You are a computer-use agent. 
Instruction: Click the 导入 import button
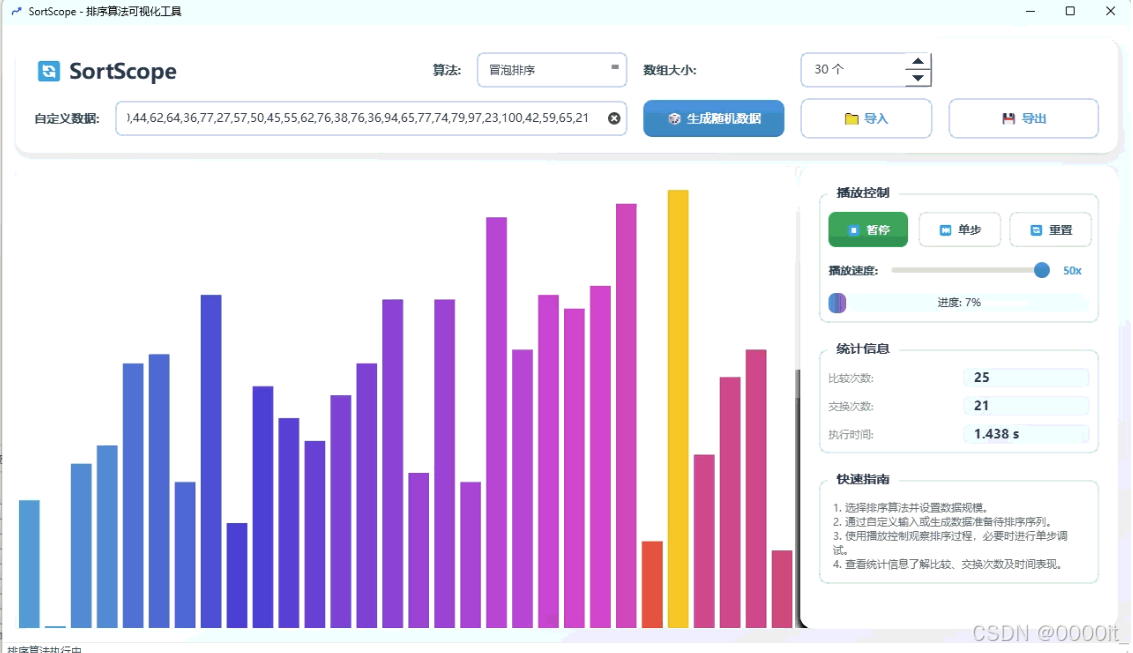click(866, 118)
